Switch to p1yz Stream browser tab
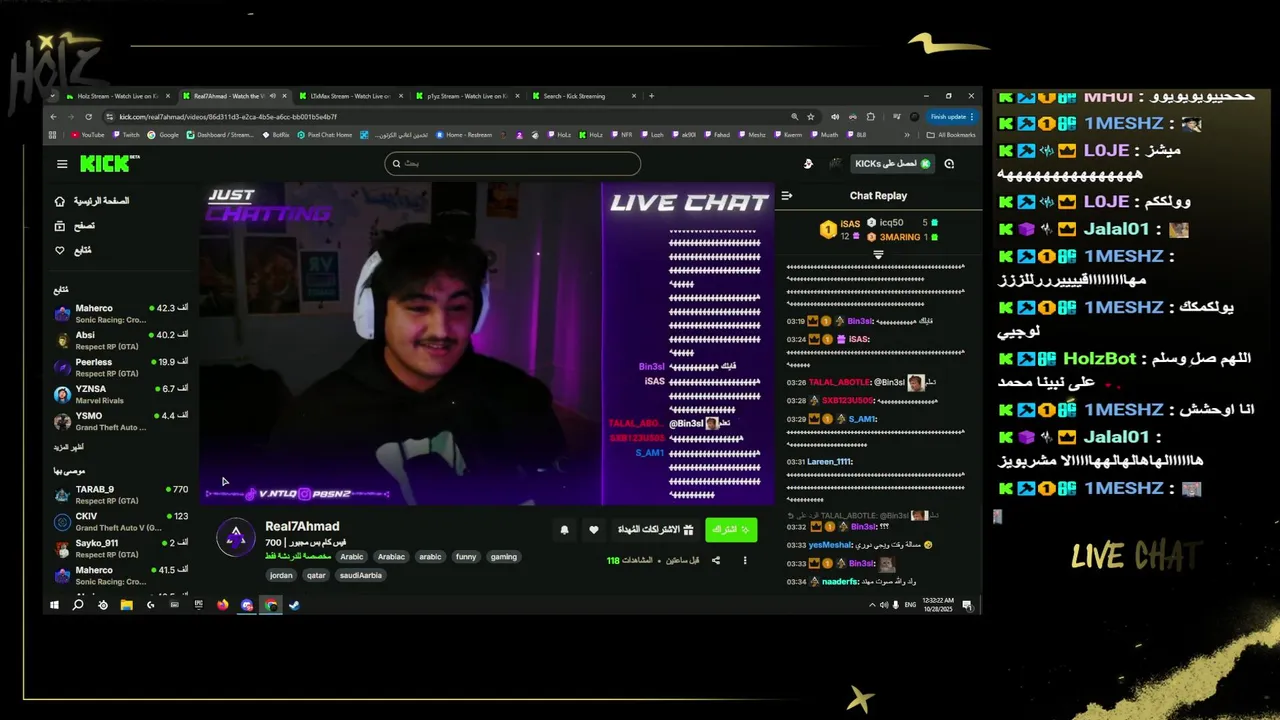The height and width of the screenshot is (720, 1280). (466, 96)
